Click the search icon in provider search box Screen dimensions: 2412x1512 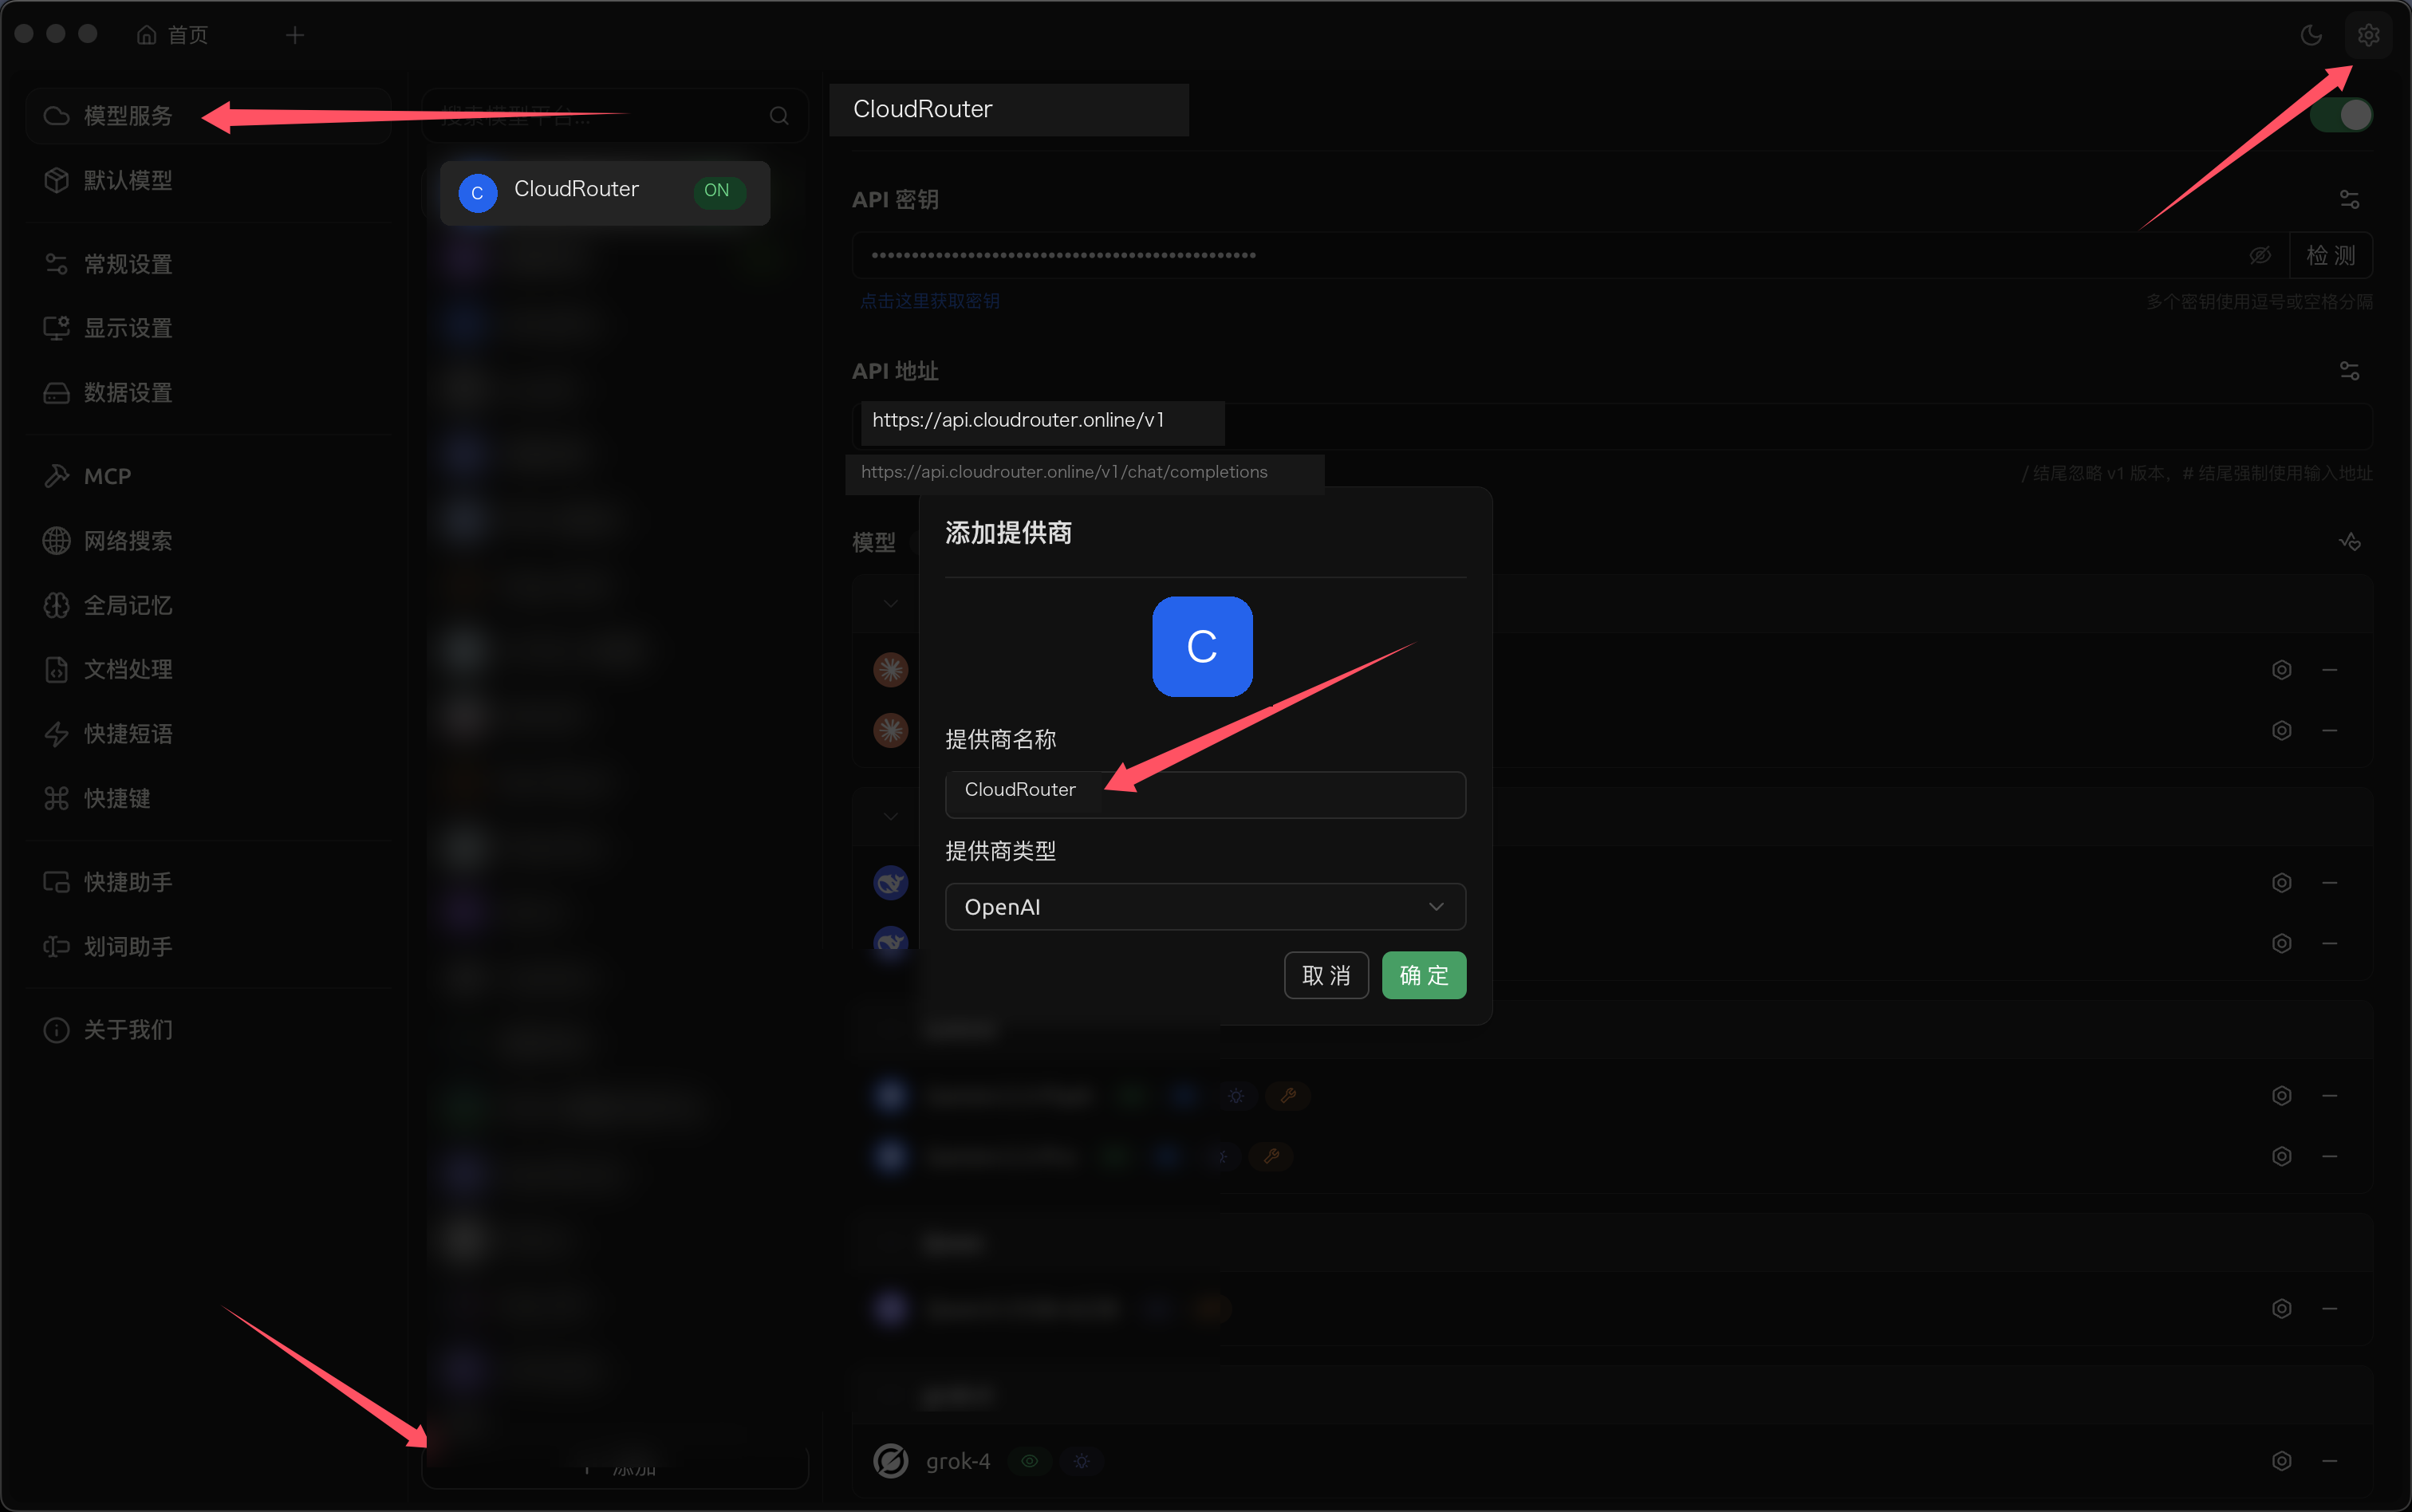pyautogui.click(x=779, y=116)
